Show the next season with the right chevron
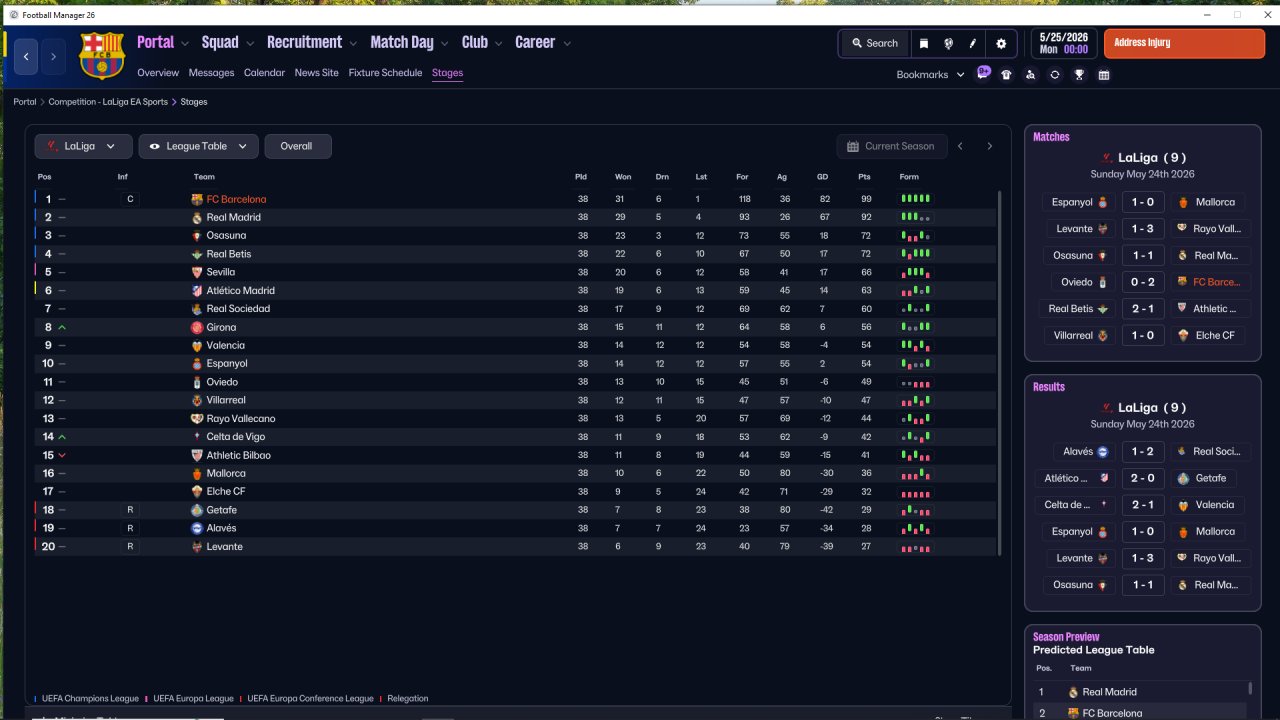 pyautogui.click(x=990, y=146)
